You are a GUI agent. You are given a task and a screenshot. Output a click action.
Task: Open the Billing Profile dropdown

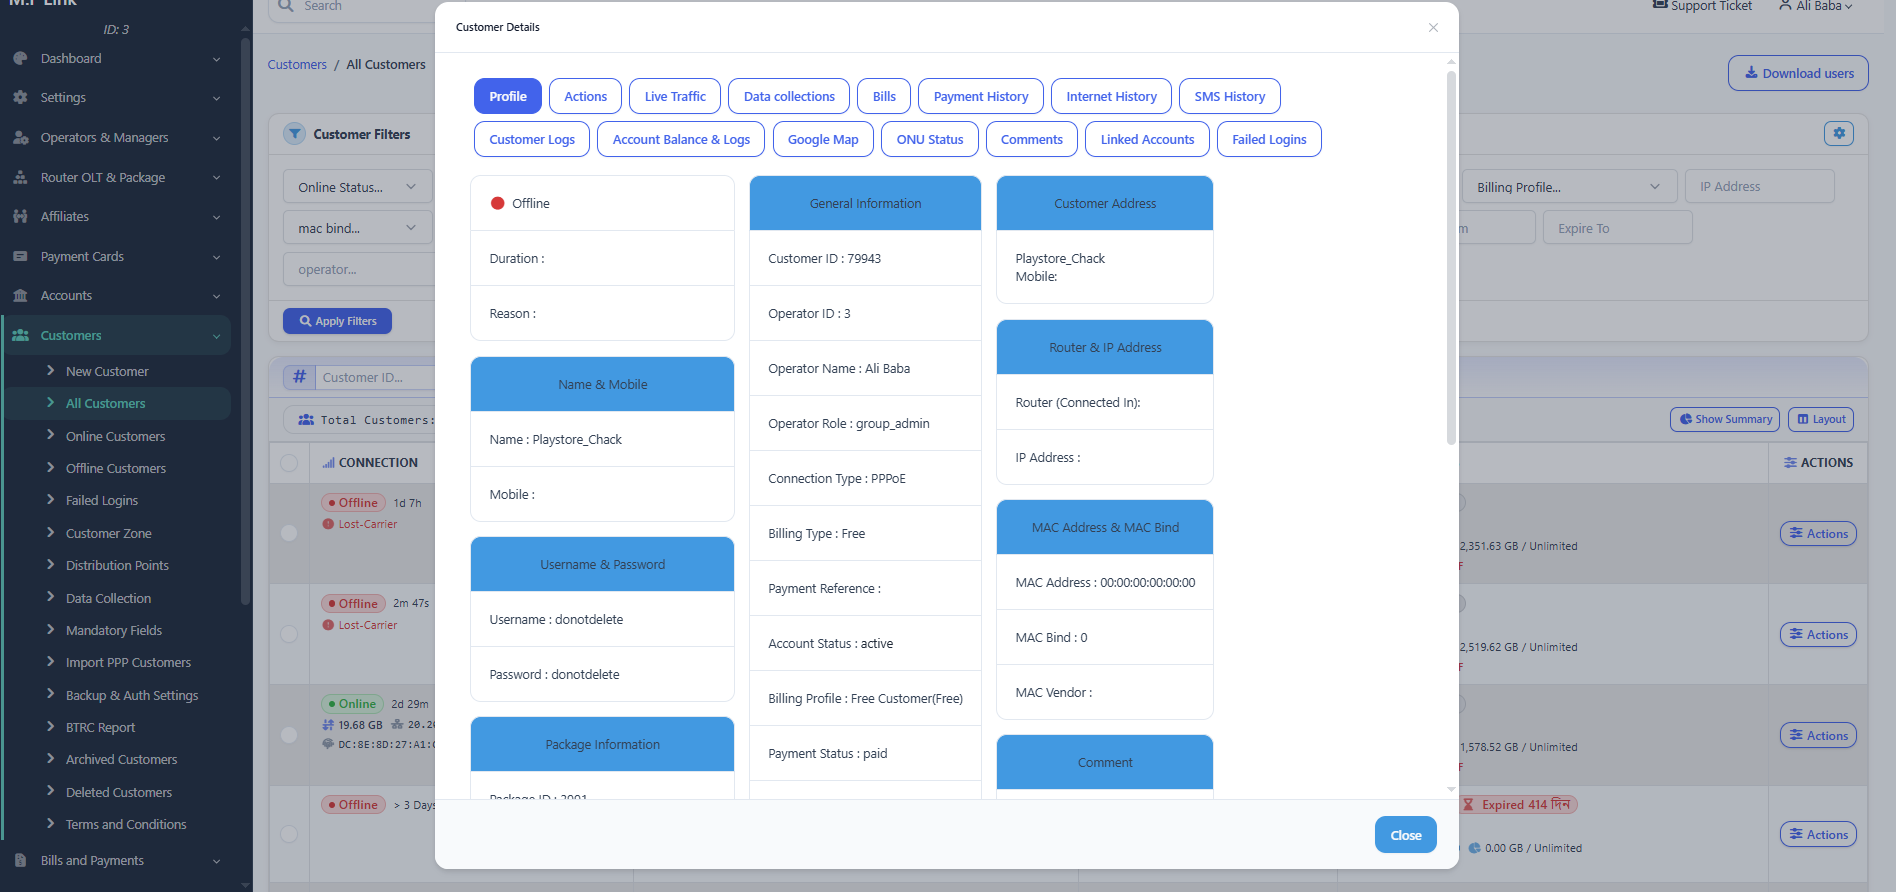[1569, 187]
